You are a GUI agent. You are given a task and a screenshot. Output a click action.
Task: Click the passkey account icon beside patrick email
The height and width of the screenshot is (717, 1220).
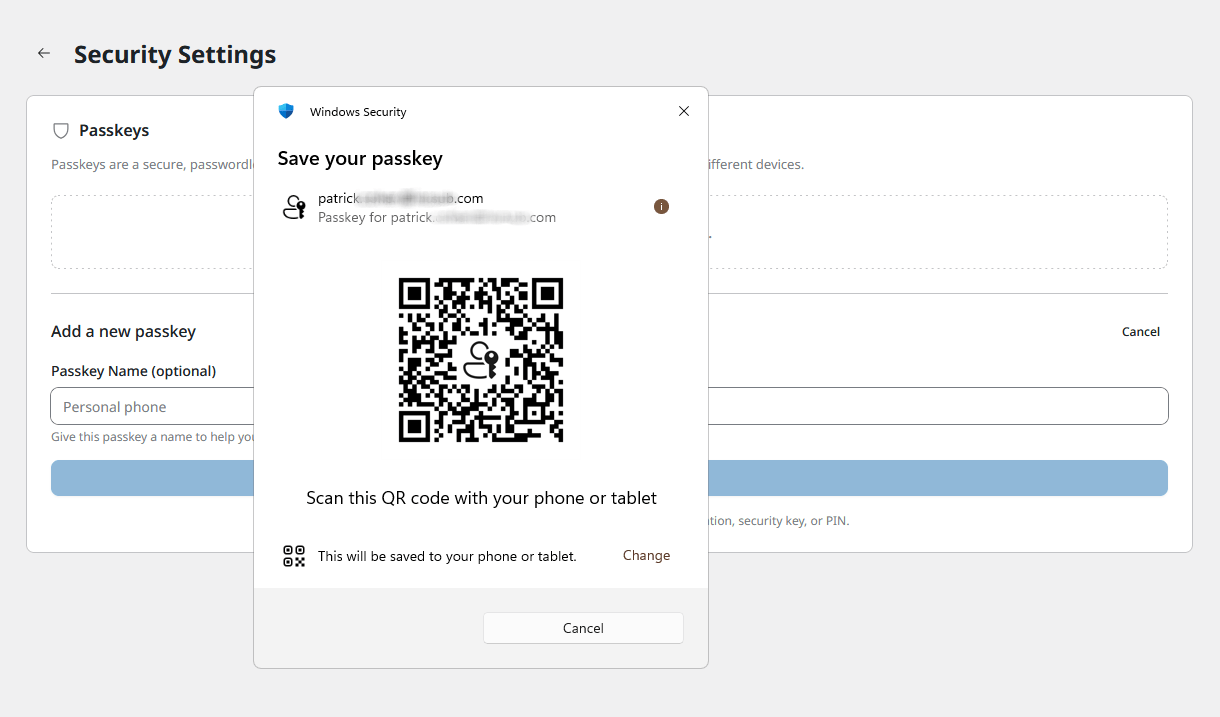click(294, 207)
